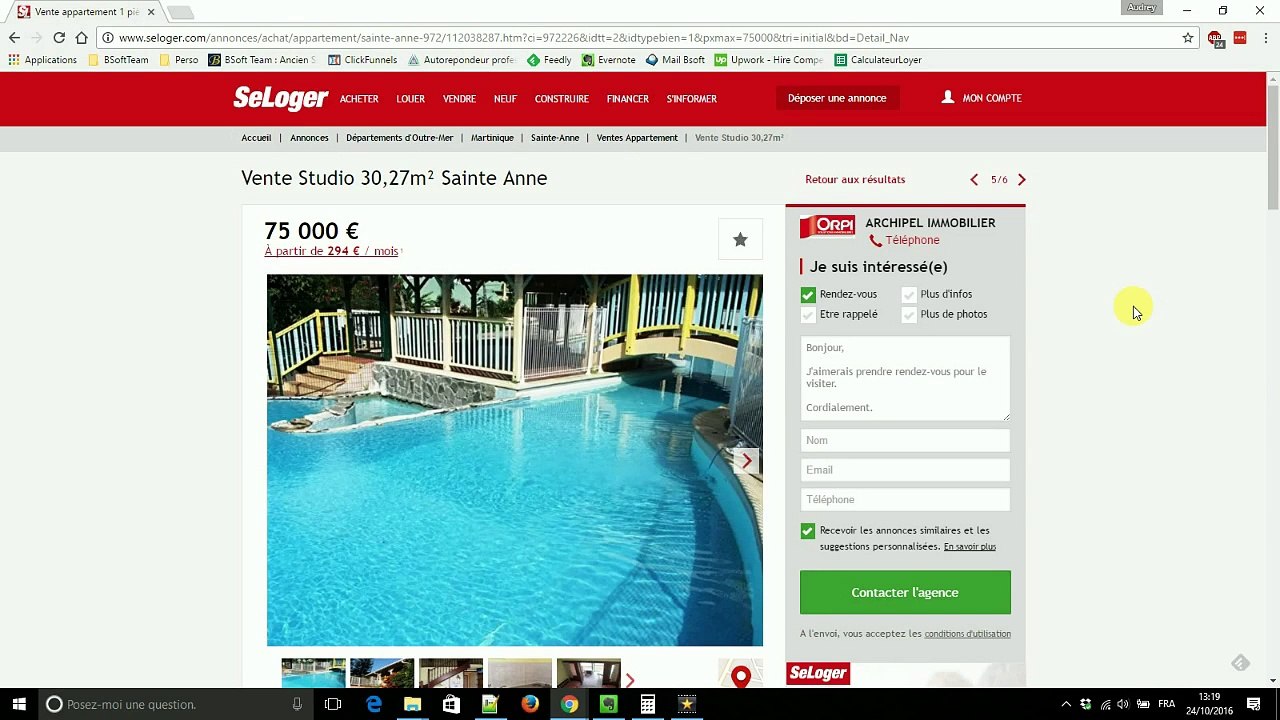Check the Plus d'infos checkbox

pyautogui.click(x=909, y=295)
